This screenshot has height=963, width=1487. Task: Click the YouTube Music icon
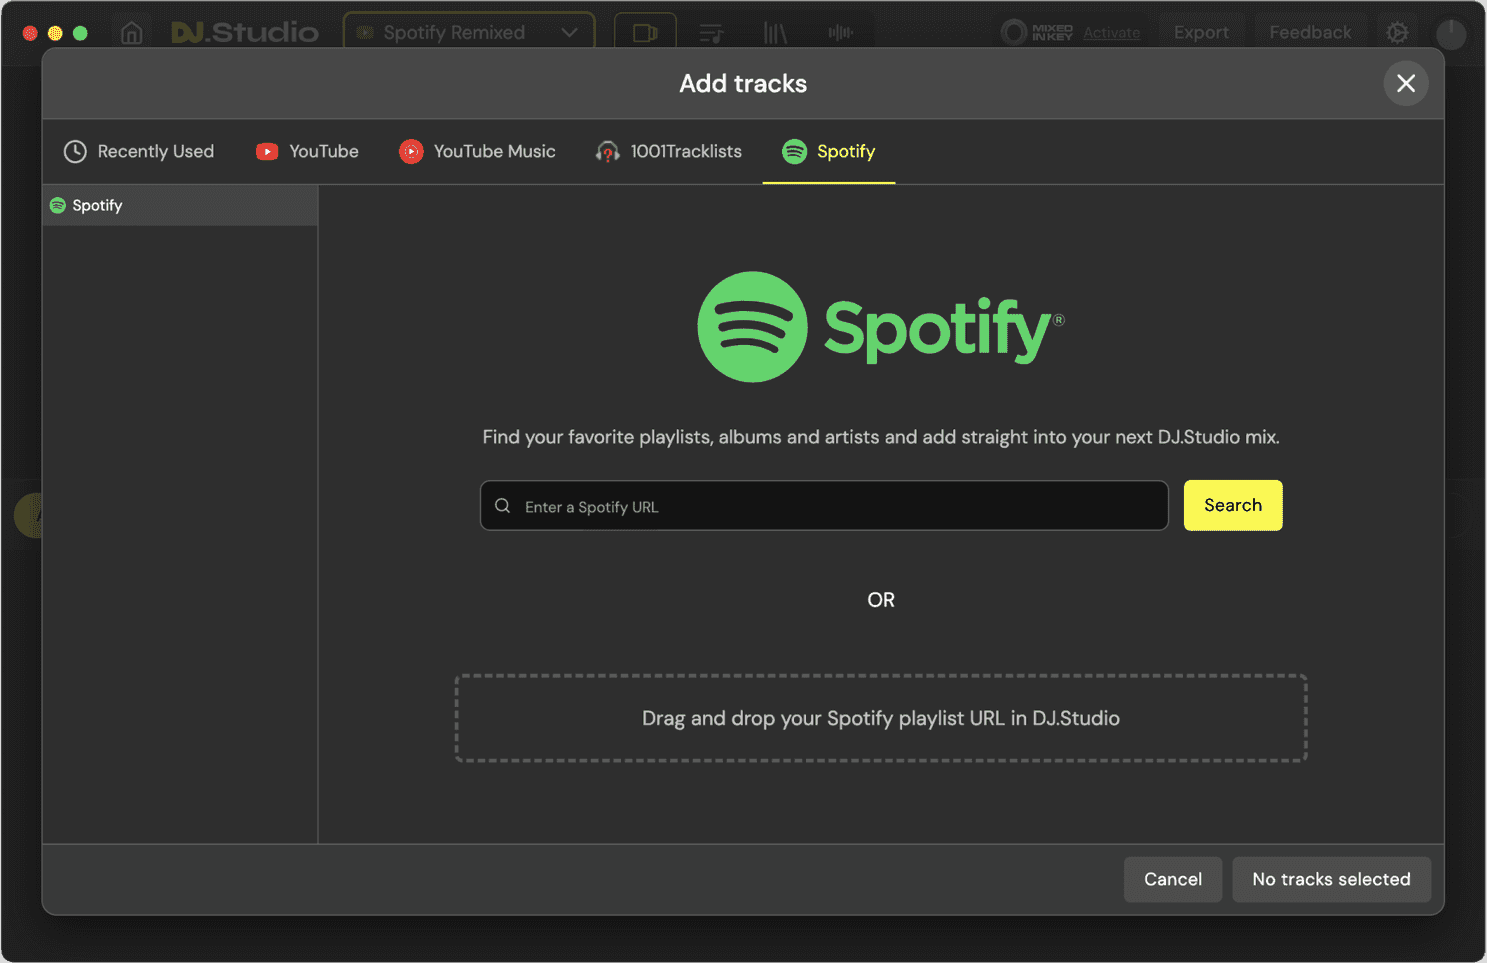point(411,151)
